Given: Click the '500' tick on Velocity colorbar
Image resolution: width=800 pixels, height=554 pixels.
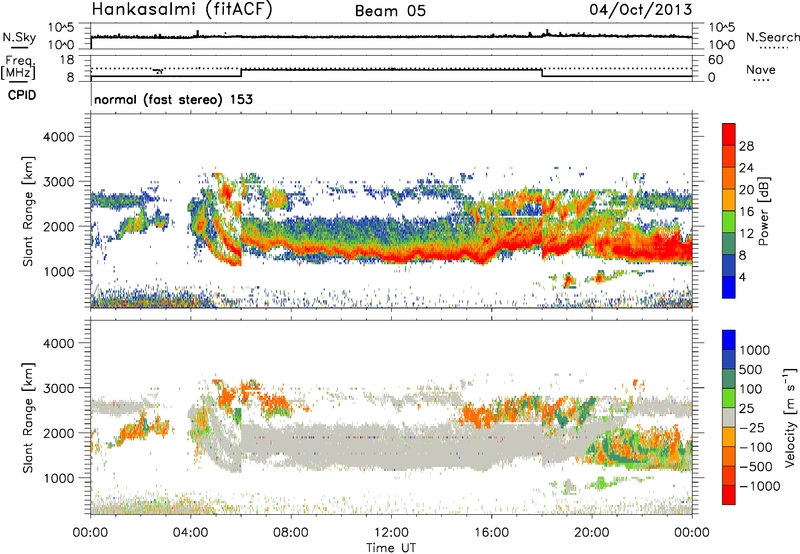Looking at the screenshot, I should [751, 369].
